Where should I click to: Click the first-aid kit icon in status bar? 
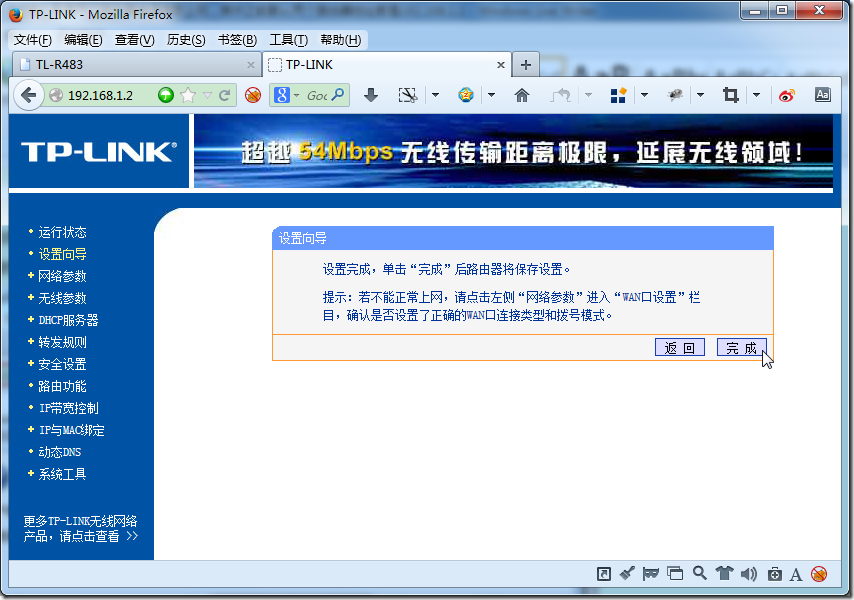(774, 574)
